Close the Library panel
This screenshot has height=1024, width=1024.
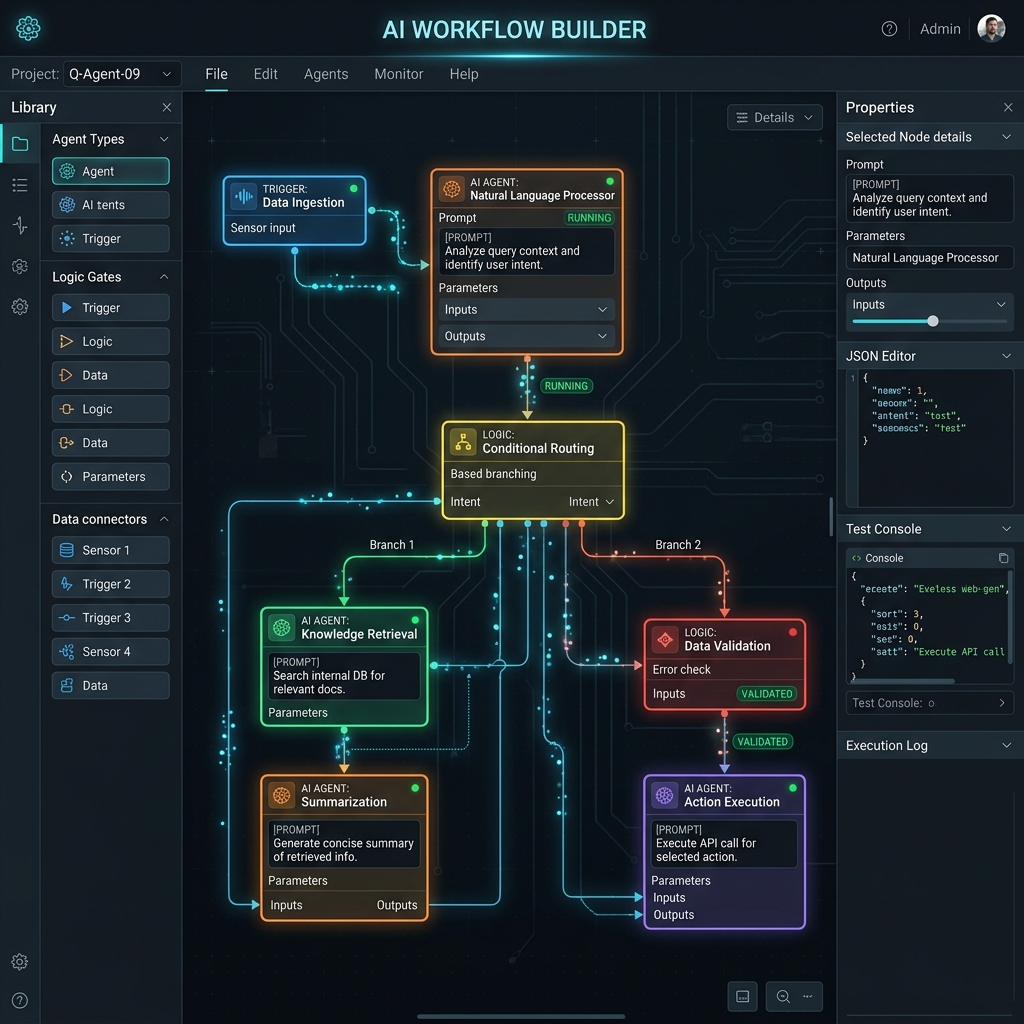click(x=167, y=107)
